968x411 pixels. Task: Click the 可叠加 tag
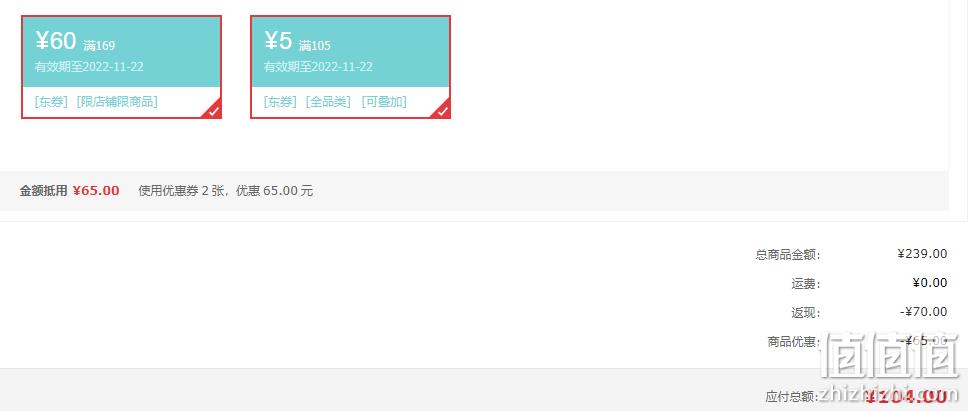(384, 102)
